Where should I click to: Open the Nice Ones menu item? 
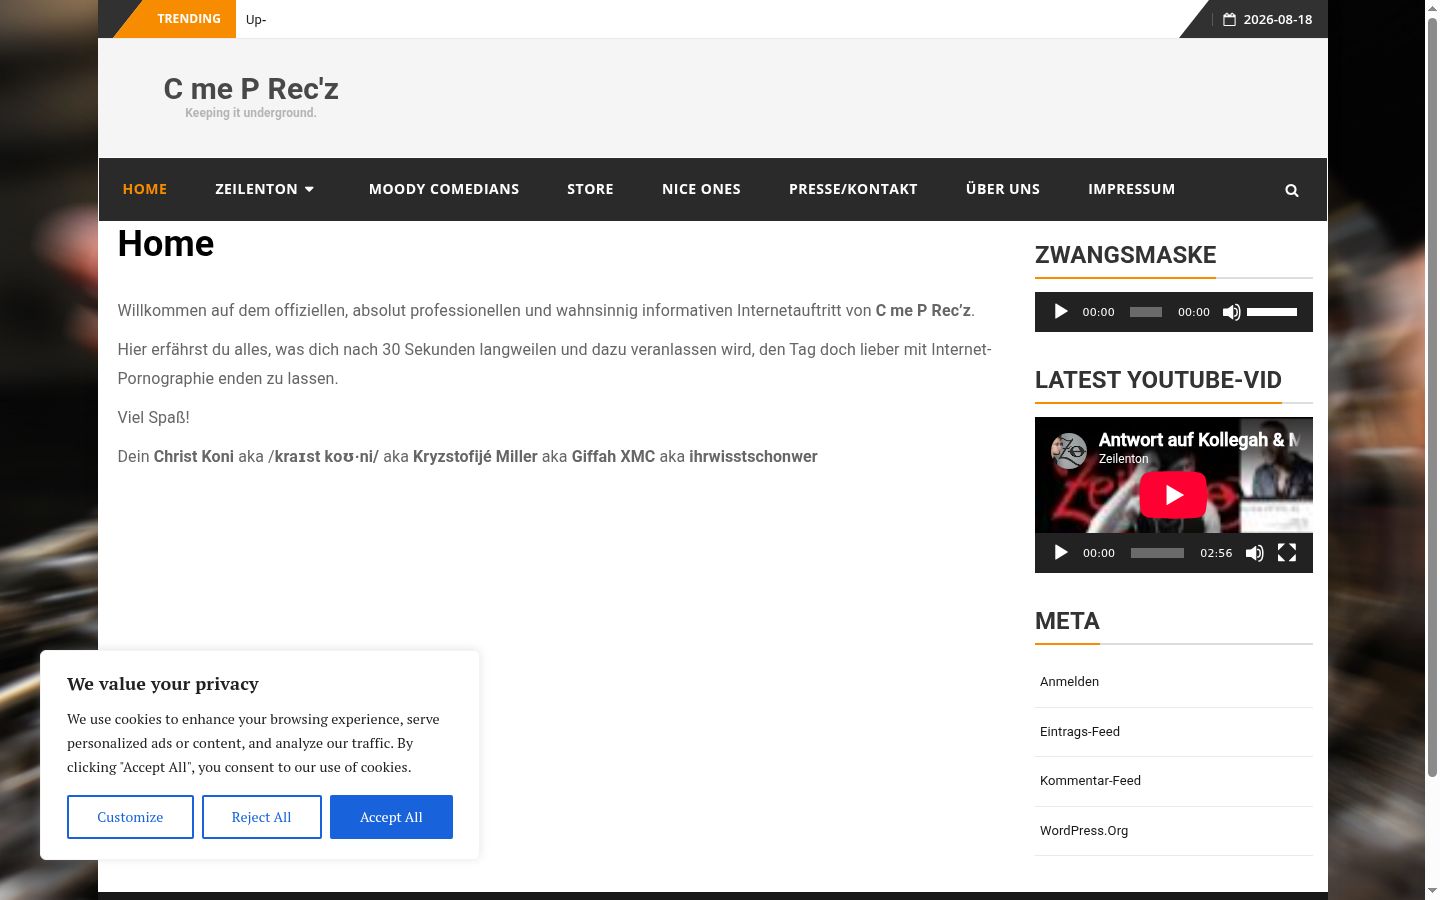pos(701,189)
